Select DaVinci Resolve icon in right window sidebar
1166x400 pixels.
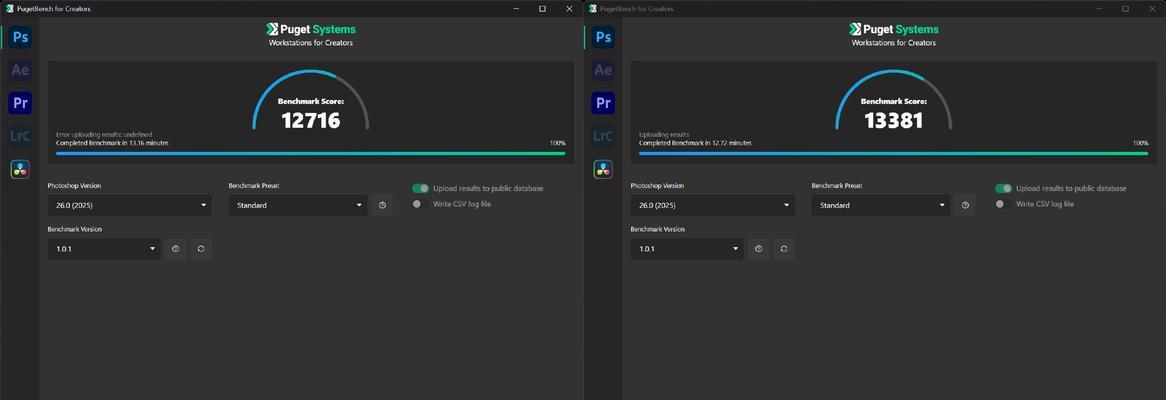(603, 169)
